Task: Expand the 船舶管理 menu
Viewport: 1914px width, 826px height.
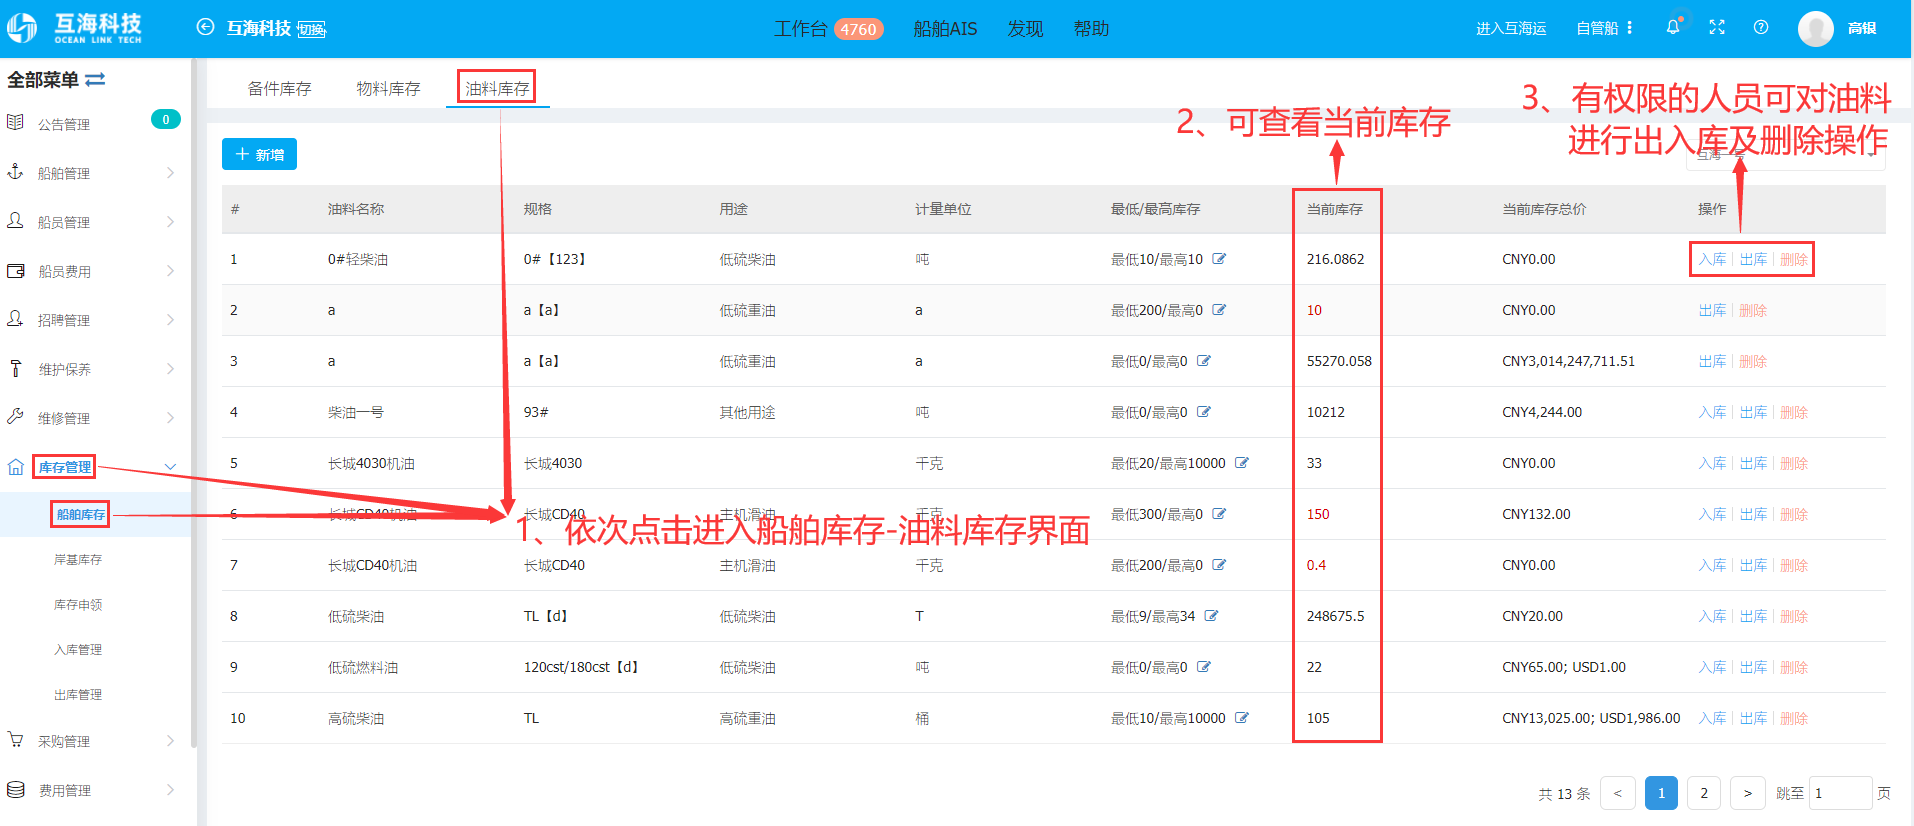Action: tap(170, 173)
